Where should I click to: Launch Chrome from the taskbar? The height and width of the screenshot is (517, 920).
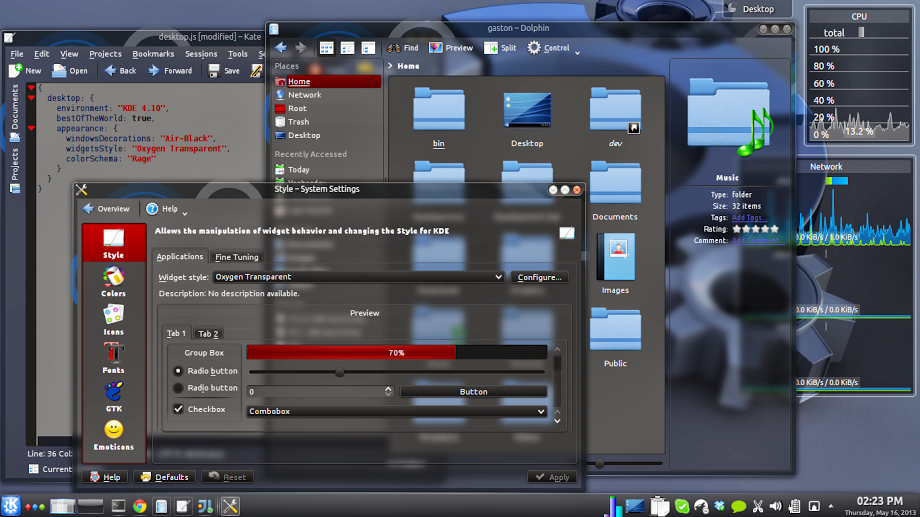[140, 506]
